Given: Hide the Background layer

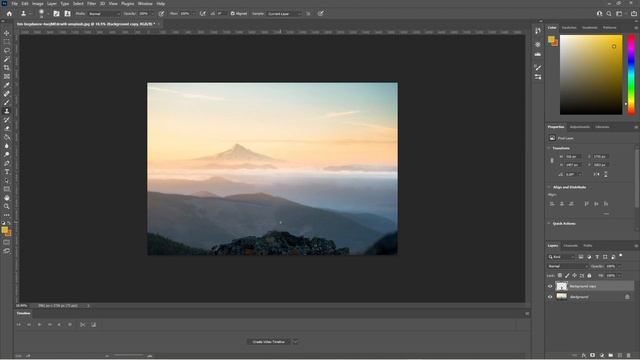Looking at the screenshot, I should [550, 297].
